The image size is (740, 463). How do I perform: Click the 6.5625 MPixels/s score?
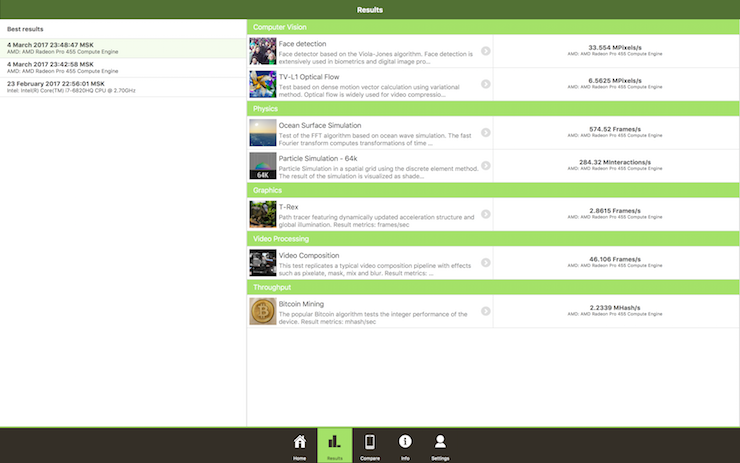pos(615,81)
